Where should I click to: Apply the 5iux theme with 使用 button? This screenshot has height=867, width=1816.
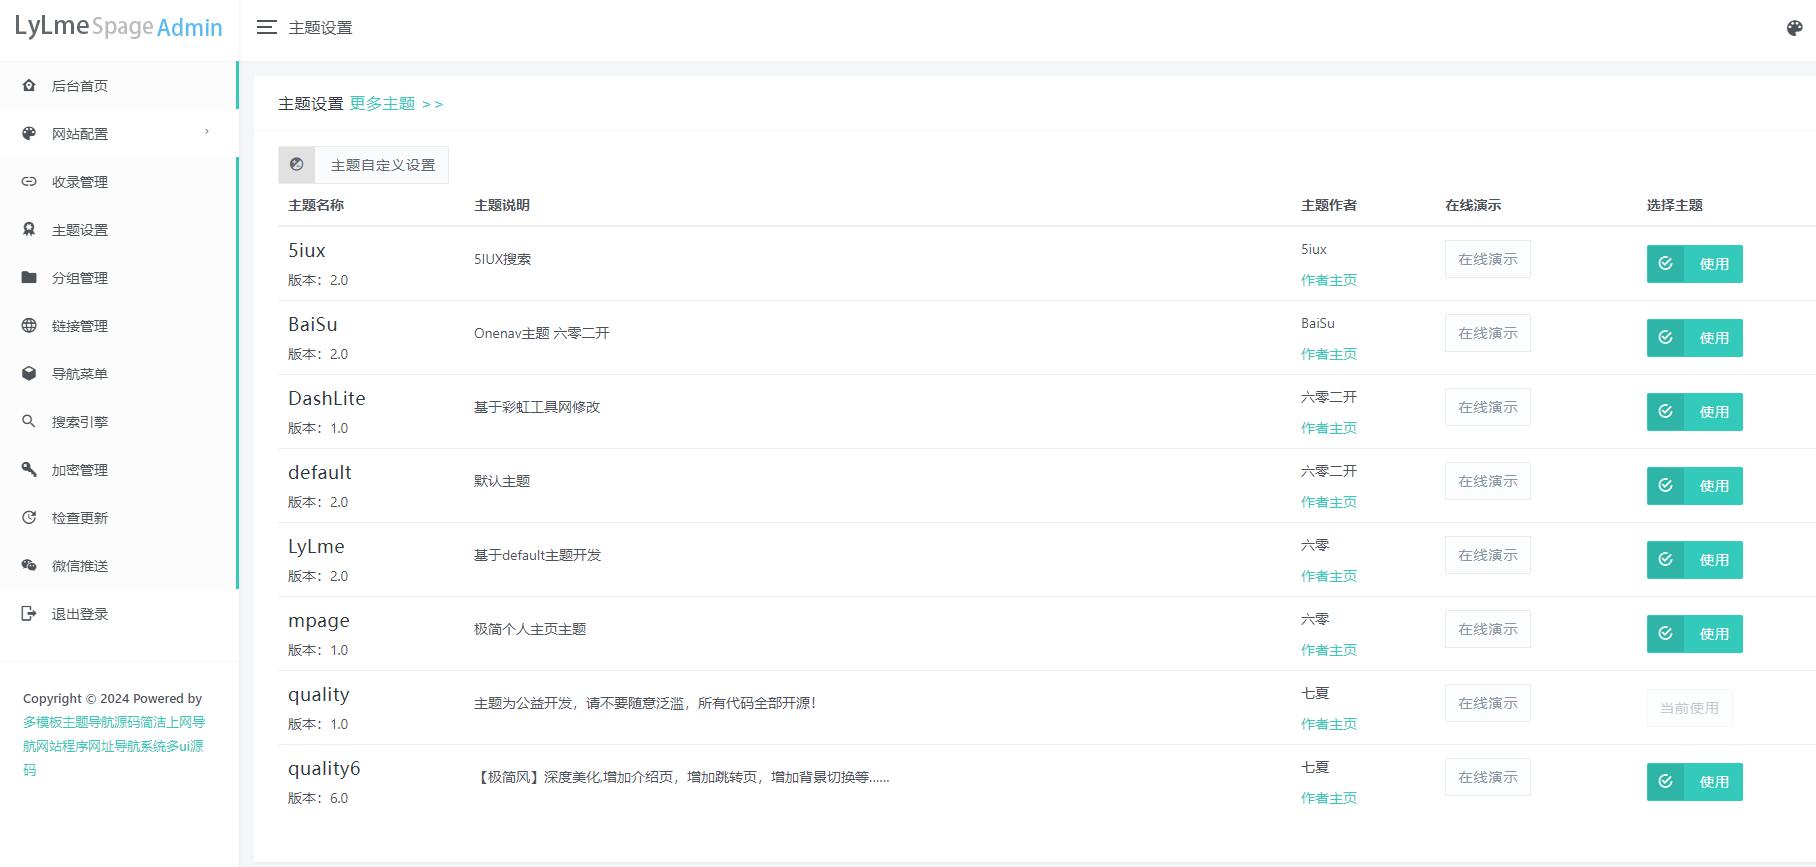[1694, 264]
